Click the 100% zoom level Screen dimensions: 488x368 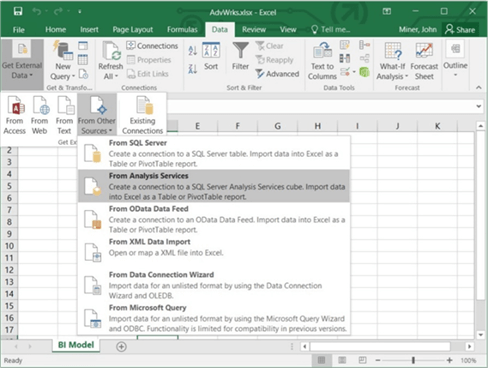click(x=468, y=360)
